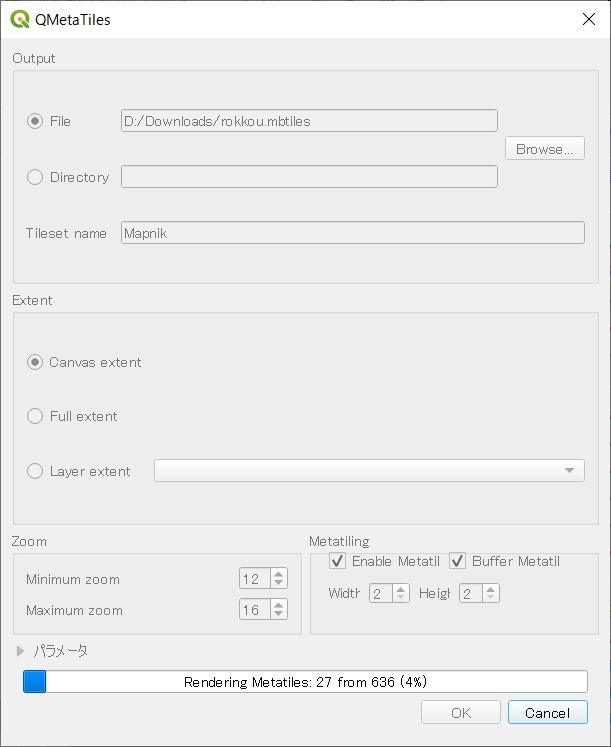Decrease the Maximum zoom value

click(x=279, y=614)
